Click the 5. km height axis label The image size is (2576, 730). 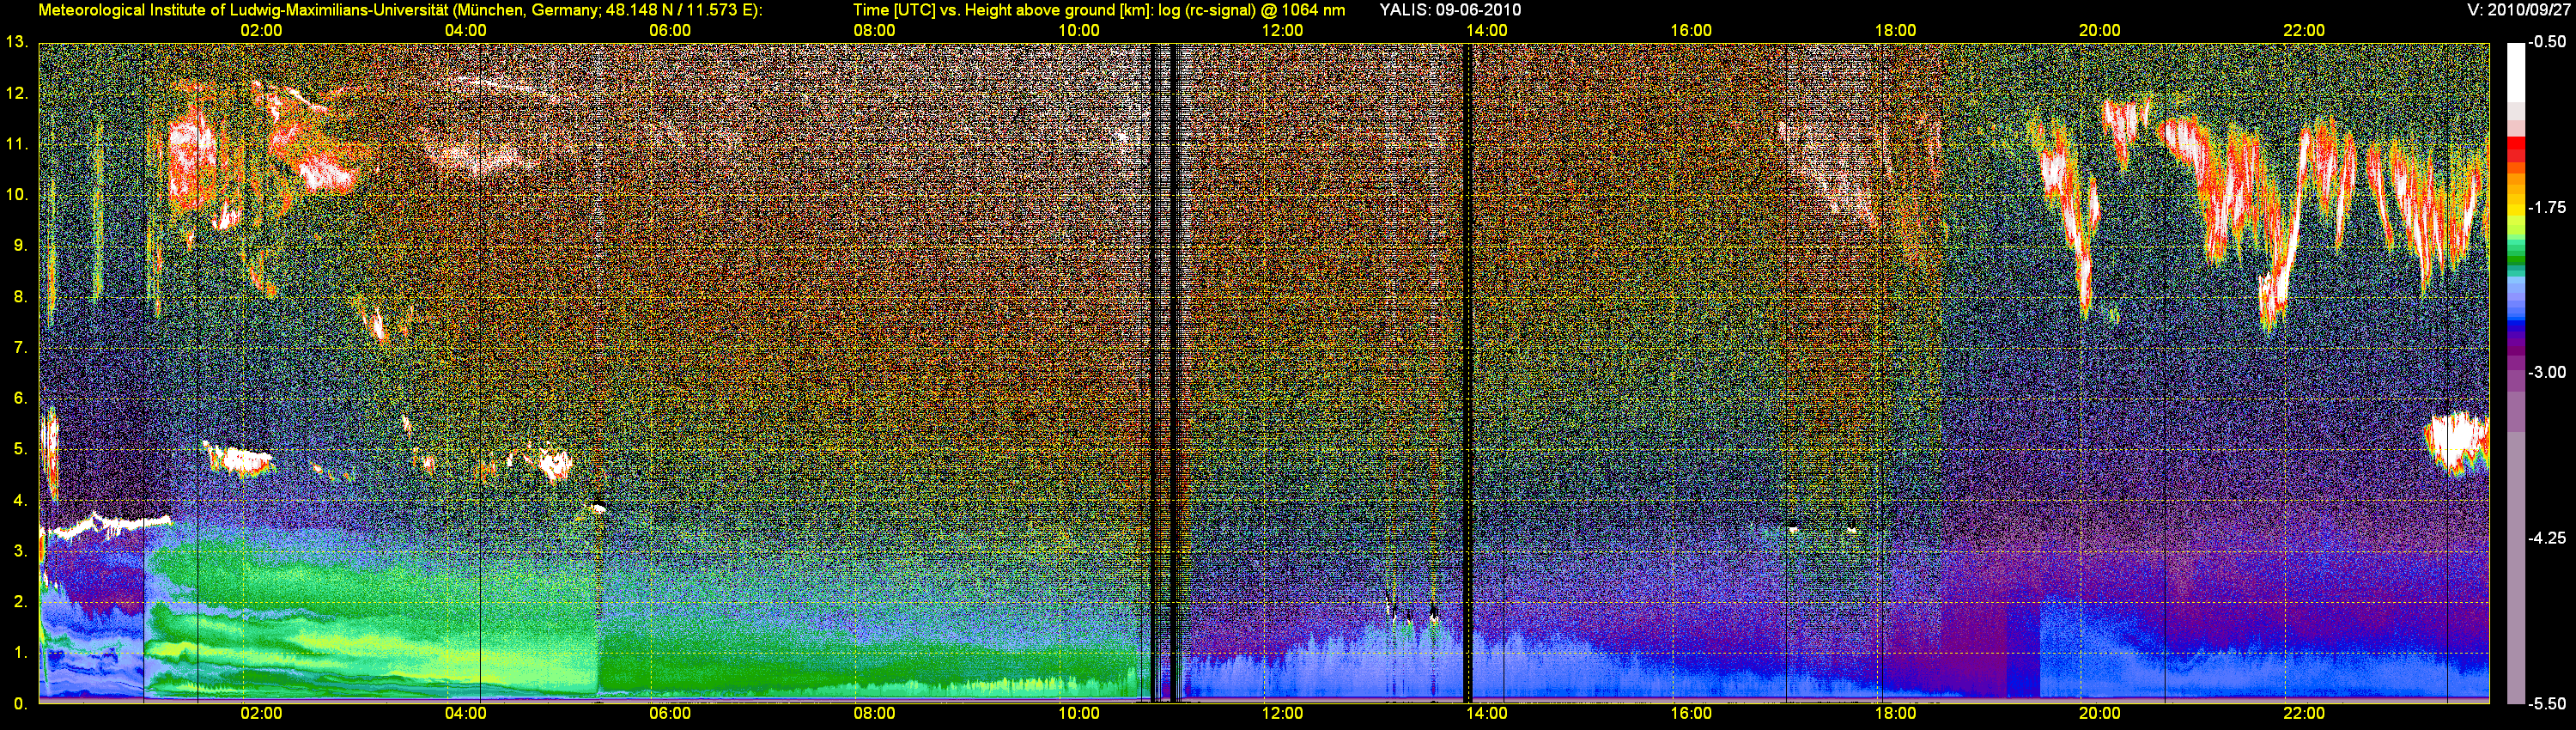(x=20, y=449)
